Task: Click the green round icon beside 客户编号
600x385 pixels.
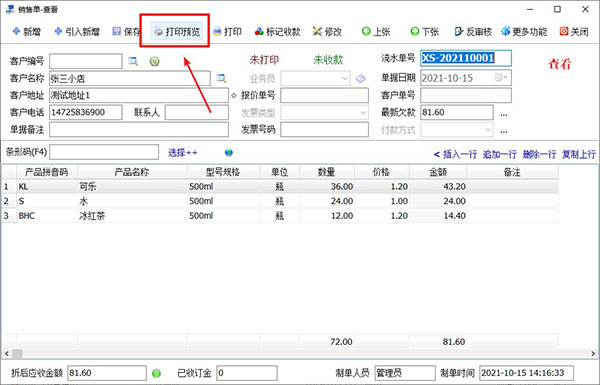Action: tap(155, 61)
